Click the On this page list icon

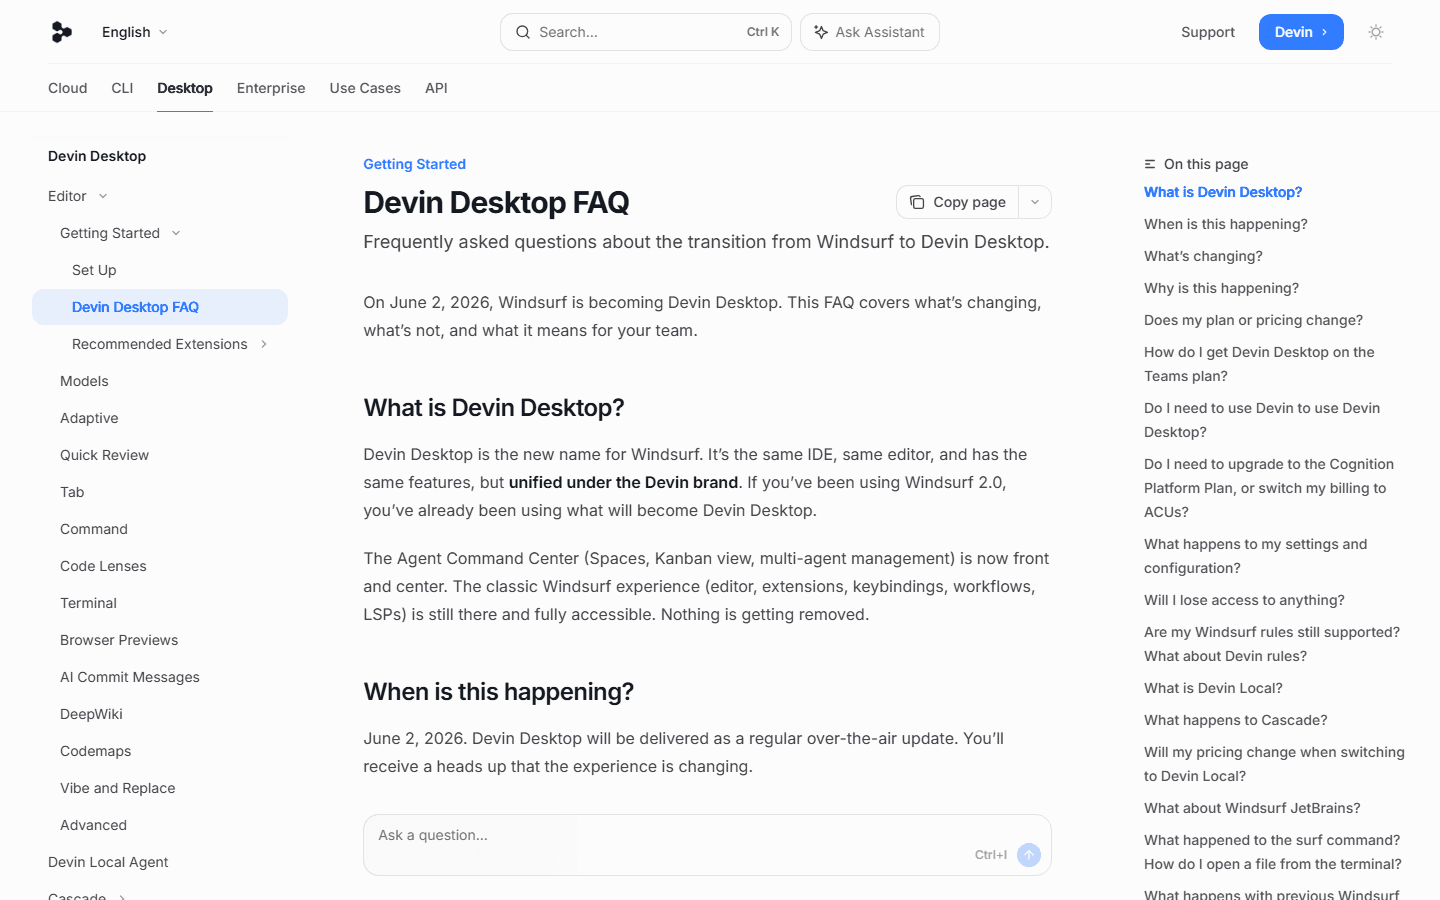pyautogui.click(x=1150, y=164)
